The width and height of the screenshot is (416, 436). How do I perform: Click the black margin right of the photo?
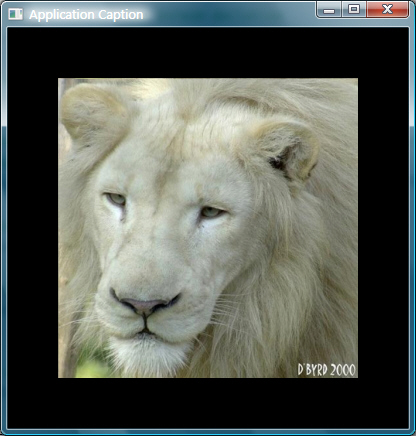click(383, 228)
